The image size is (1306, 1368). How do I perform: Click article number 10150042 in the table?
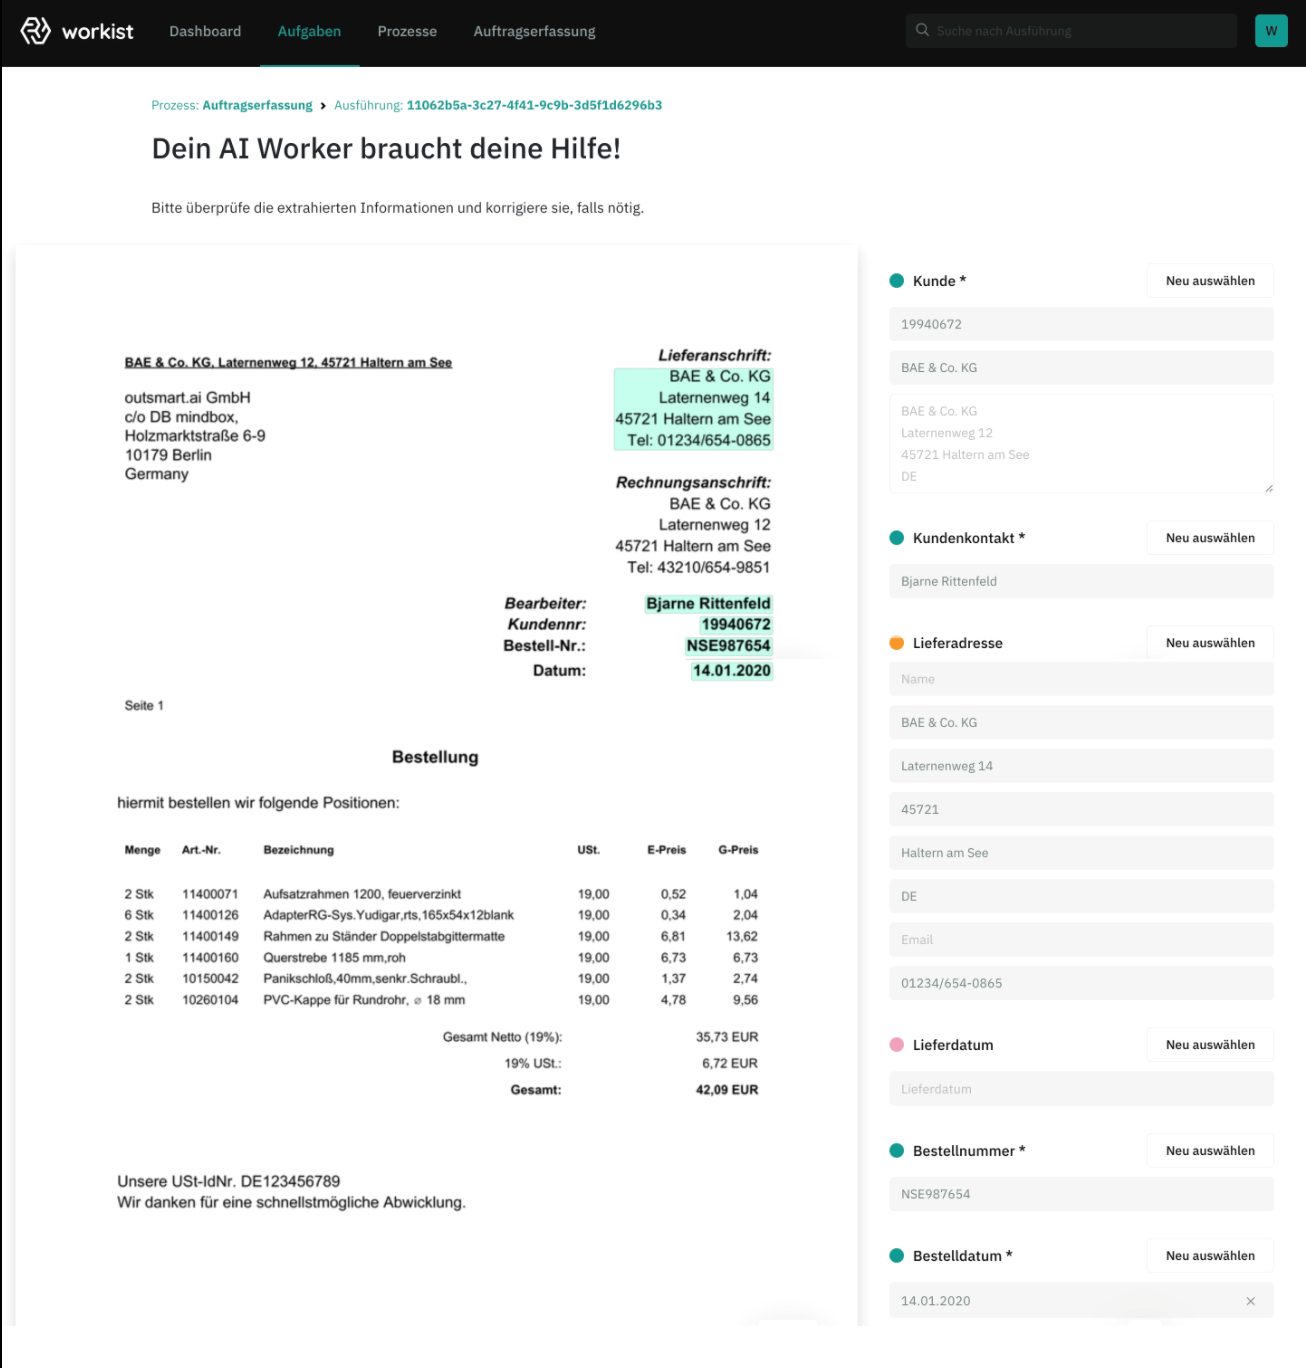(210, 979)
